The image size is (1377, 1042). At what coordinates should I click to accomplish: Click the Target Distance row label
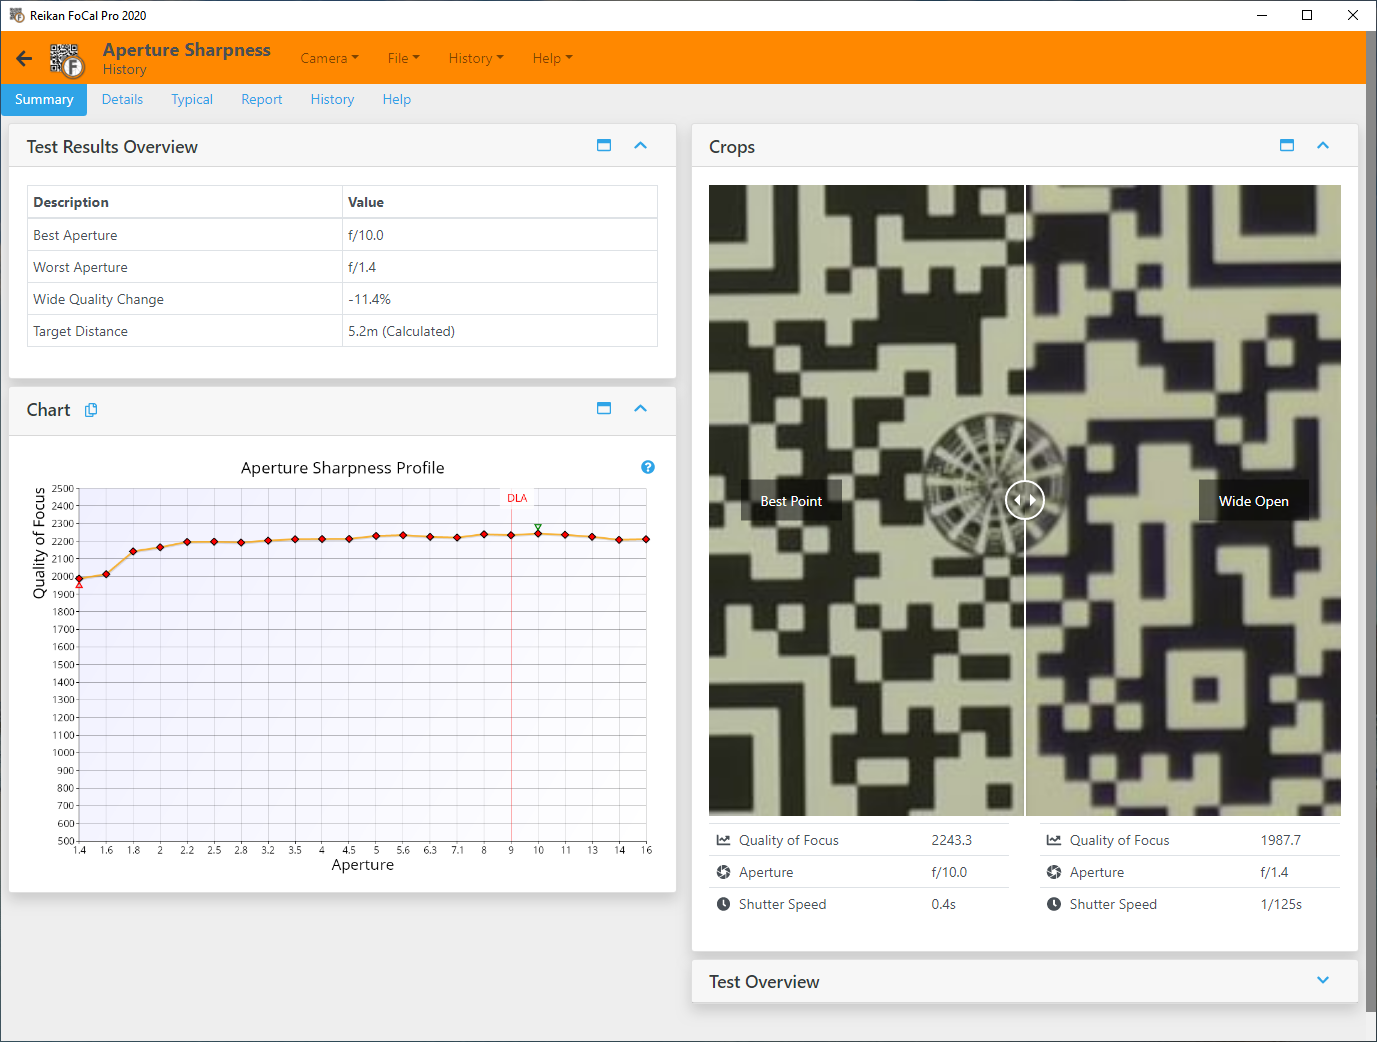click(80, 331)
